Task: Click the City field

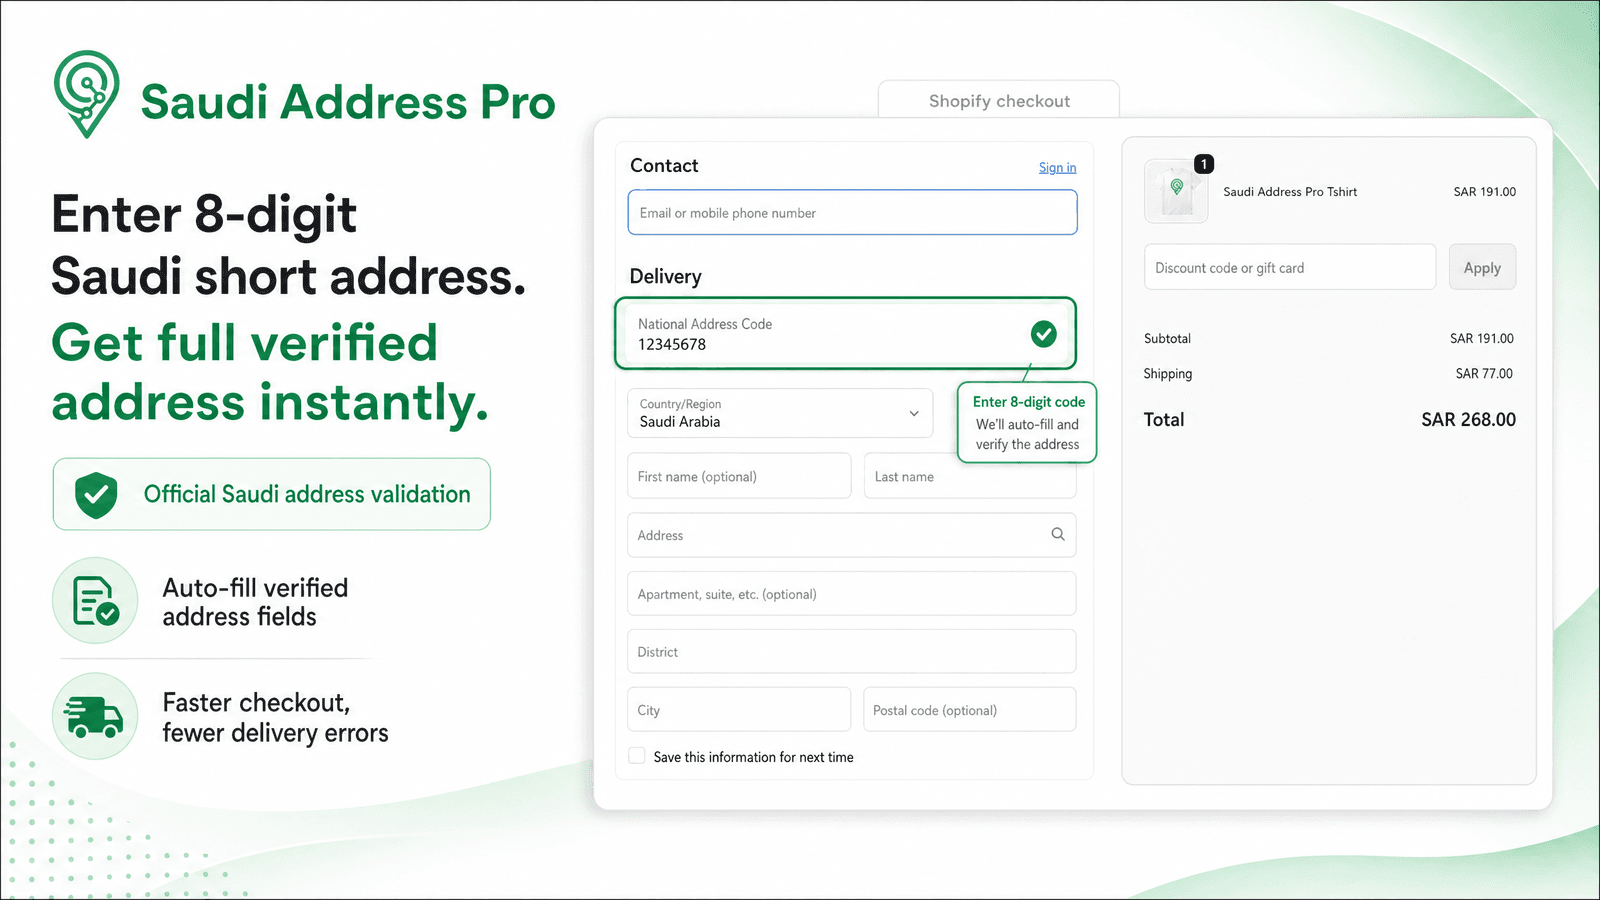Action: point(739,710)
